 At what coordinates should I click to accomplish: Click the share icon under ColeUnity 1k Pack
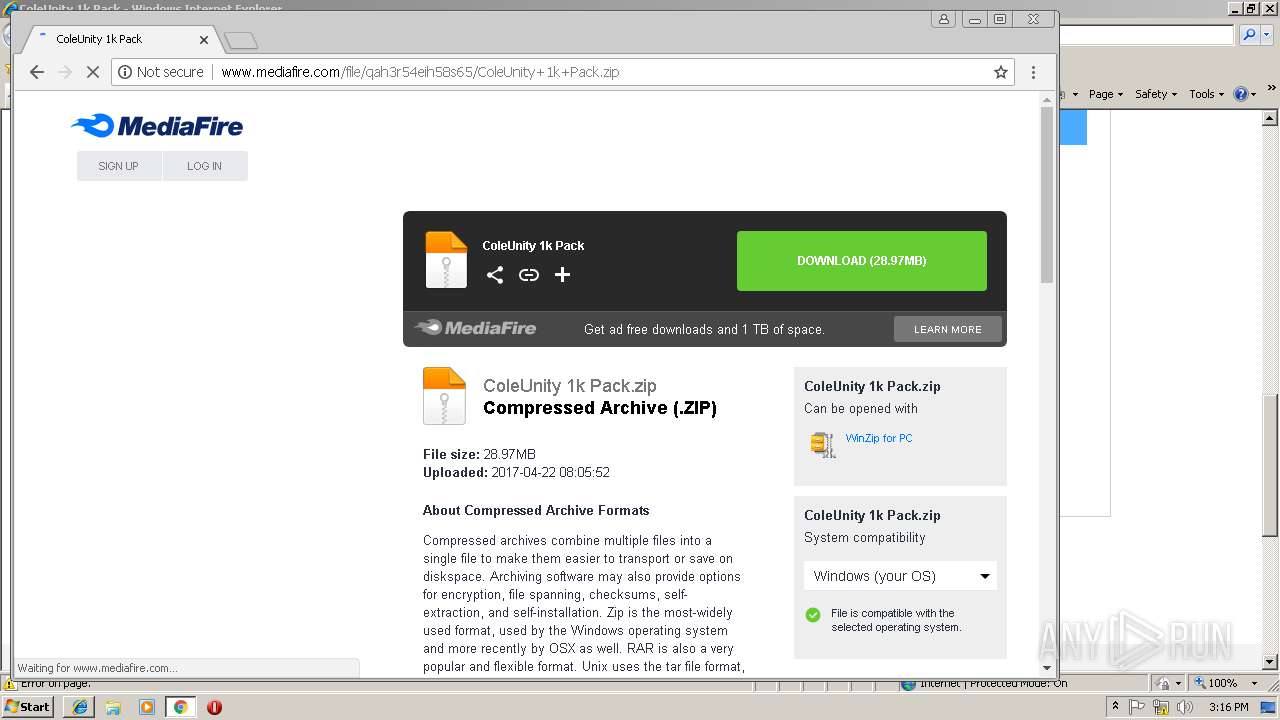[495, 275]
